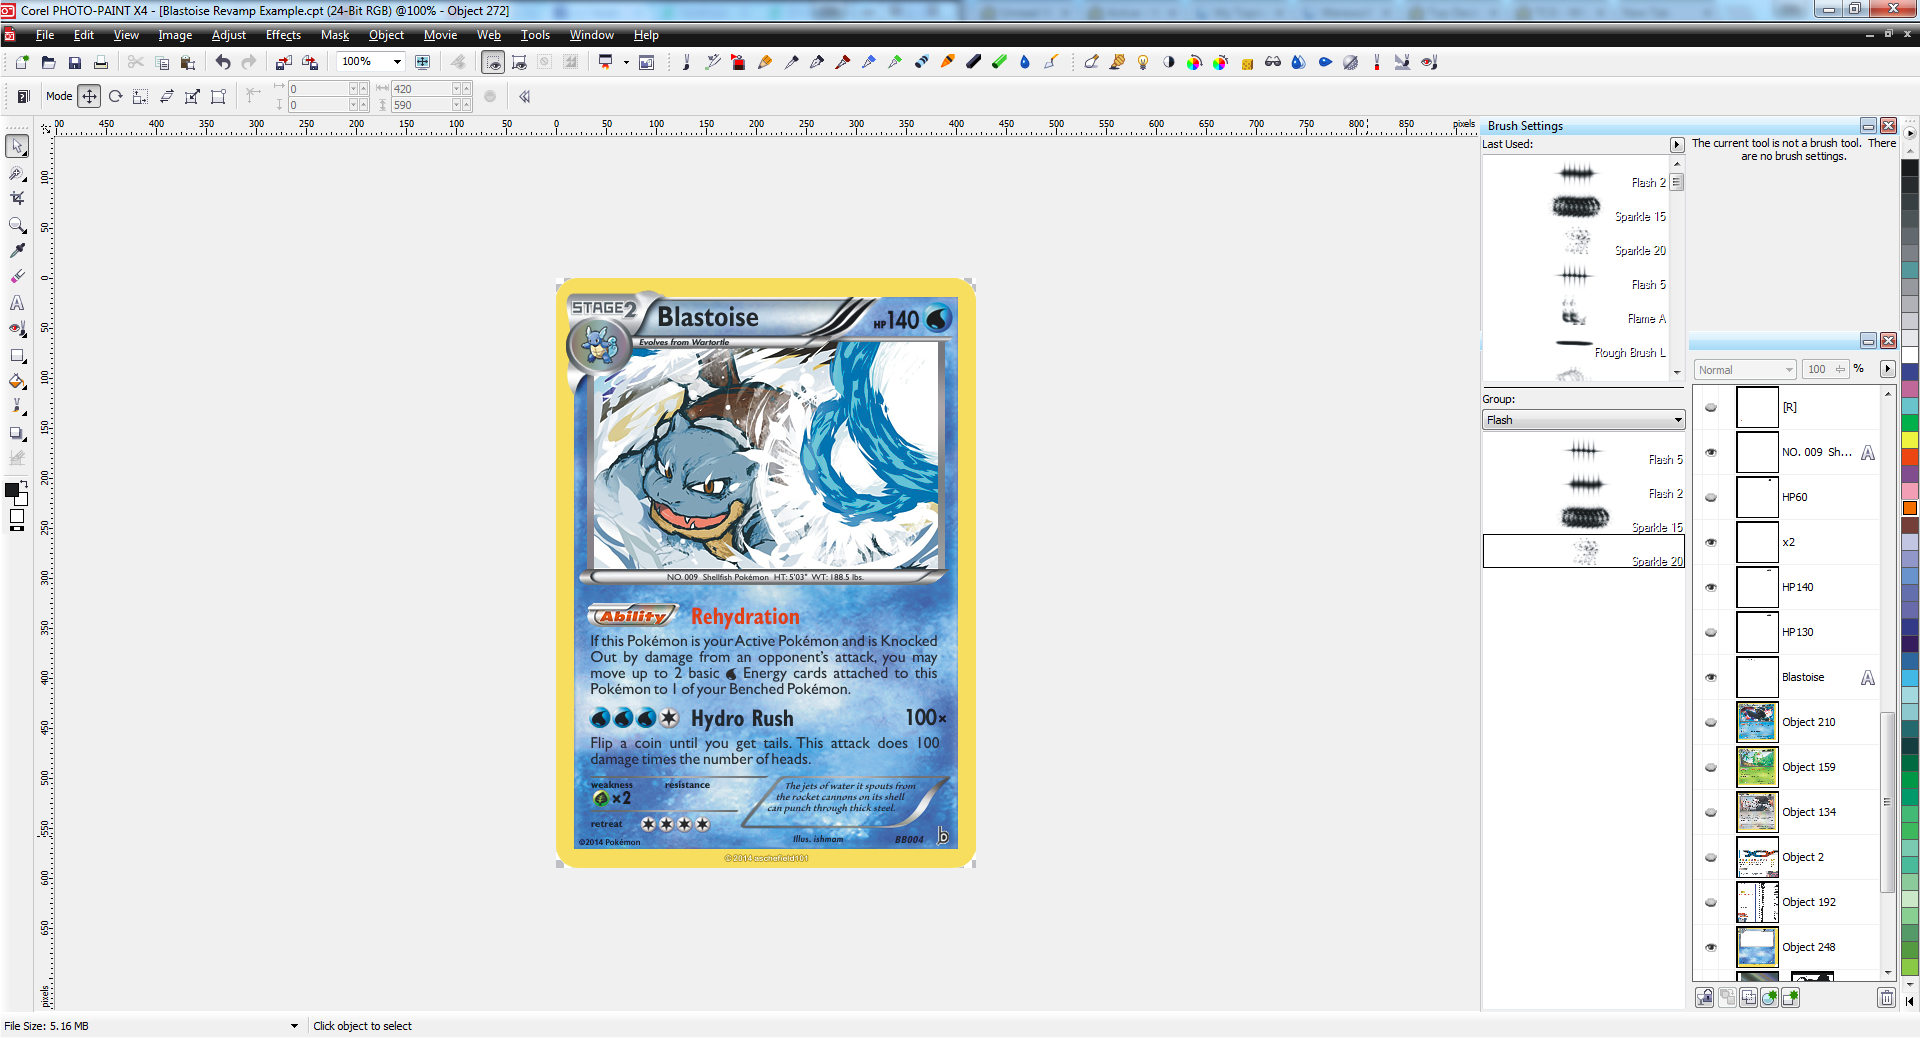Open the Image menu
Image resolution: width=1920 pixels, height=1038 pixels.
pos(175,35)
